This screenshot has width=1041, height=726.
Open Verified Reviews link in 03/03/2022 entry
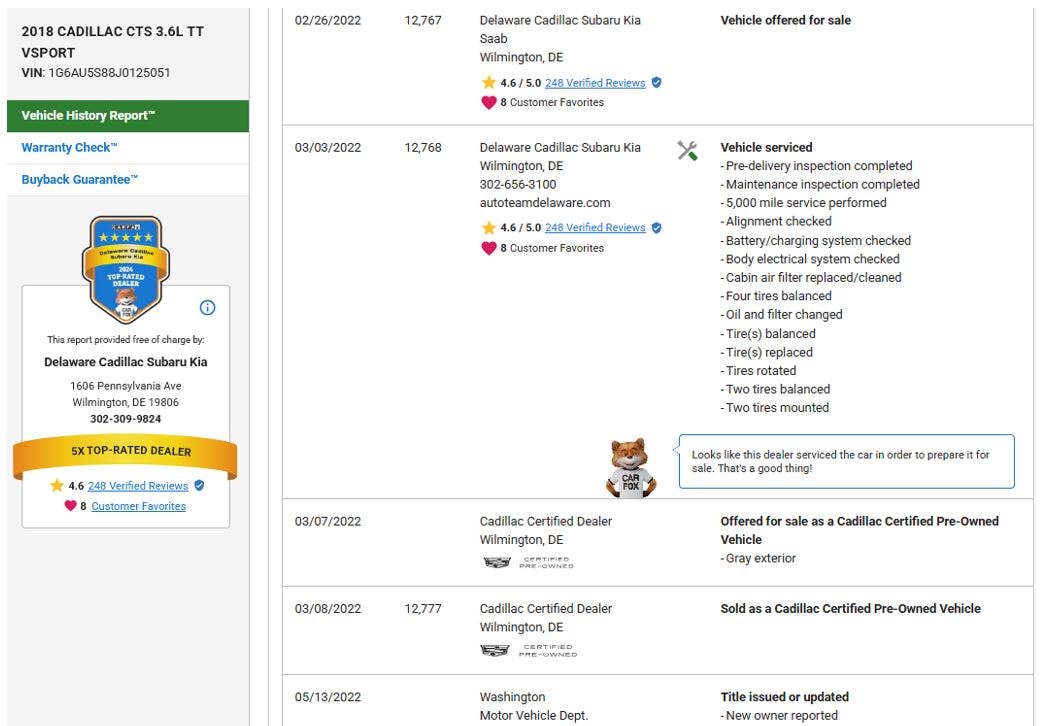coord(595,228)
